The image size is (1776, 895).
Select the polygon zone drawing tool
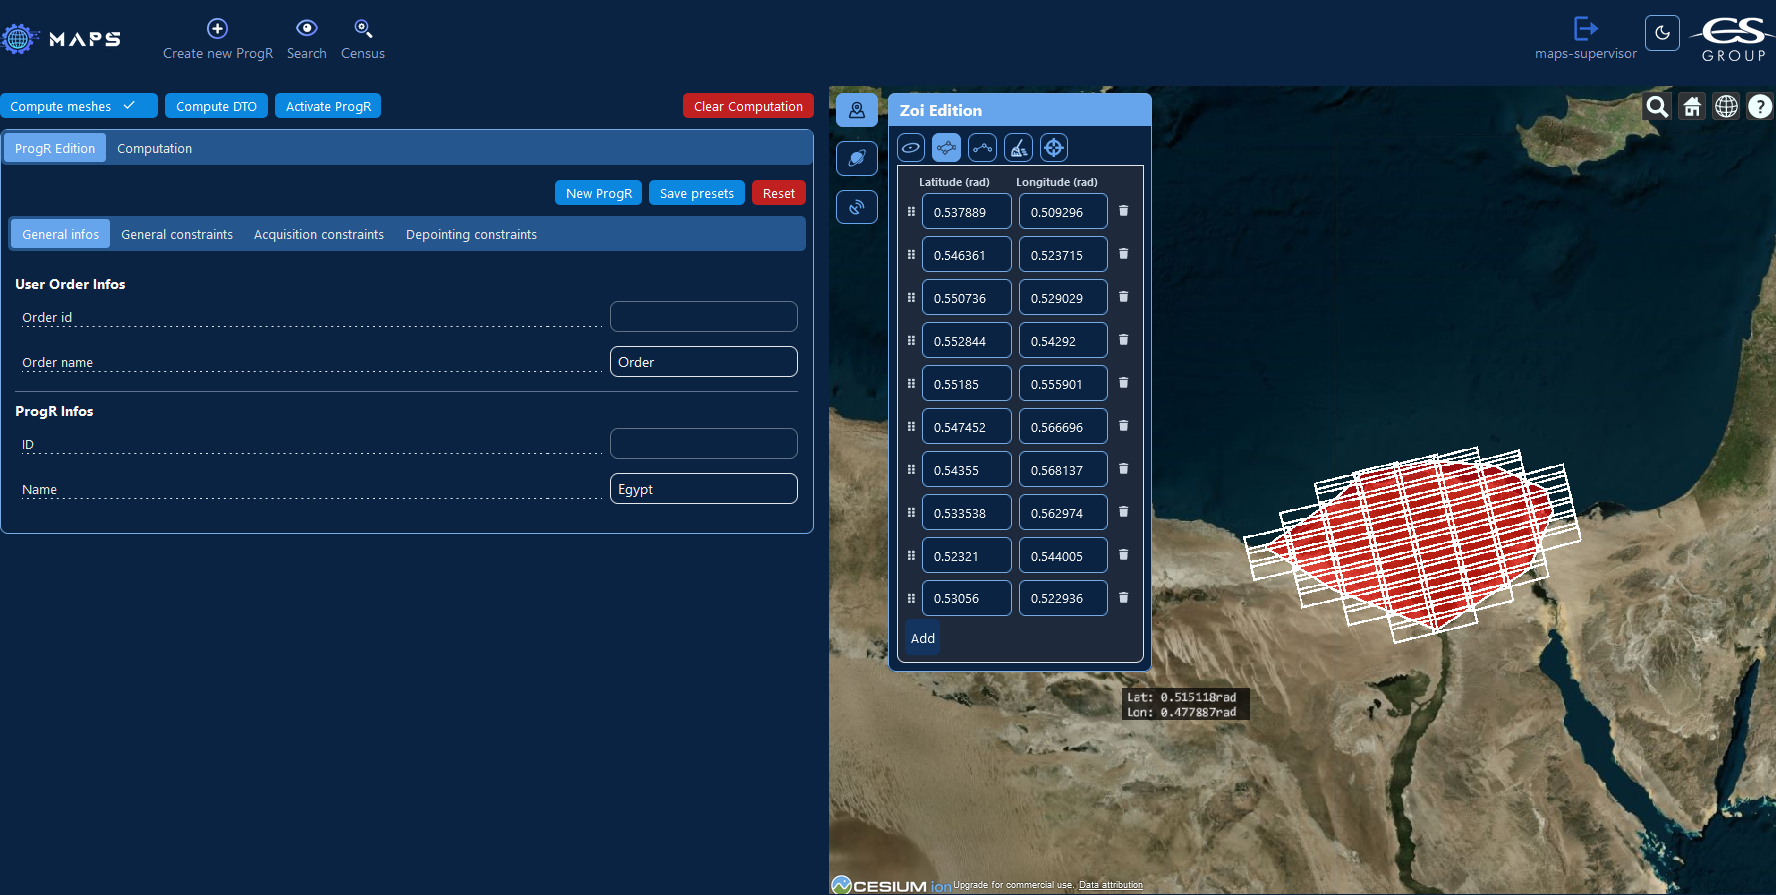[x=946, y=148]
